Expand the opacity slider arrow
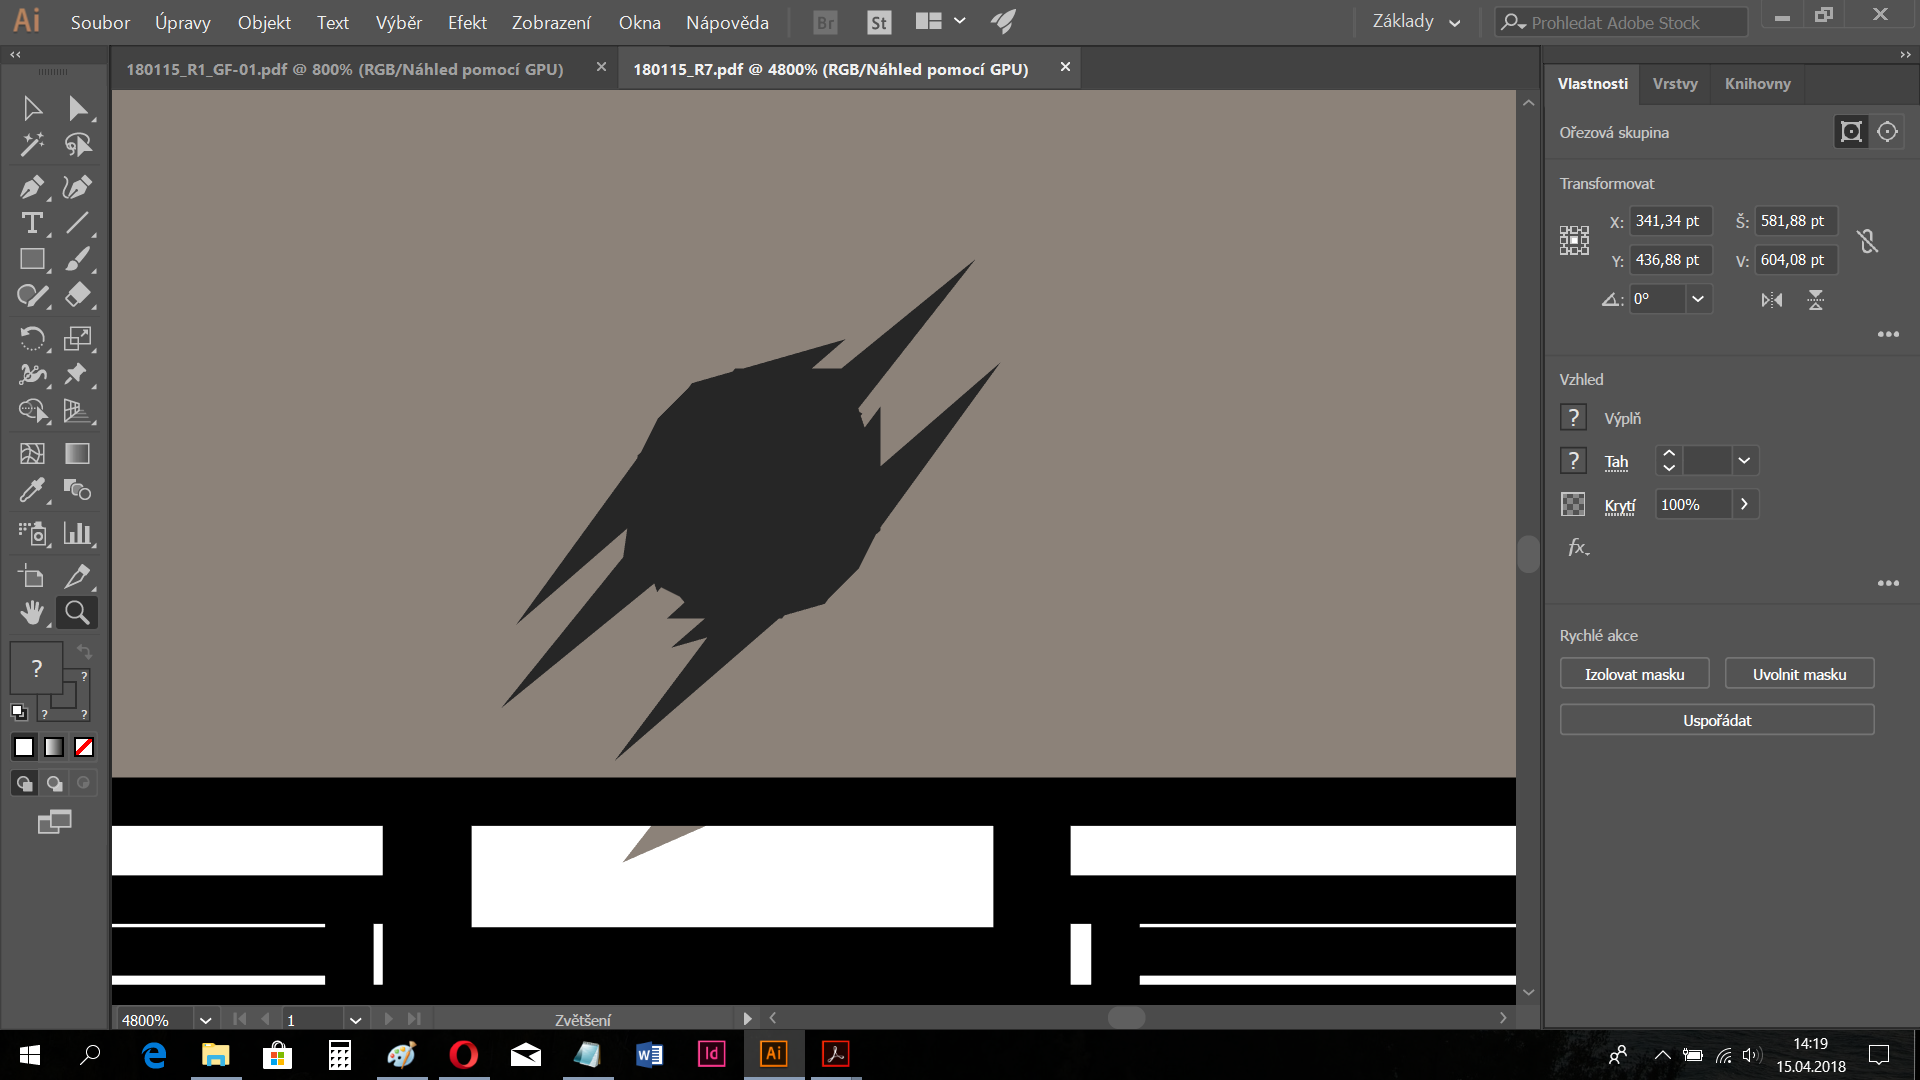 (x=1744, y=504)
